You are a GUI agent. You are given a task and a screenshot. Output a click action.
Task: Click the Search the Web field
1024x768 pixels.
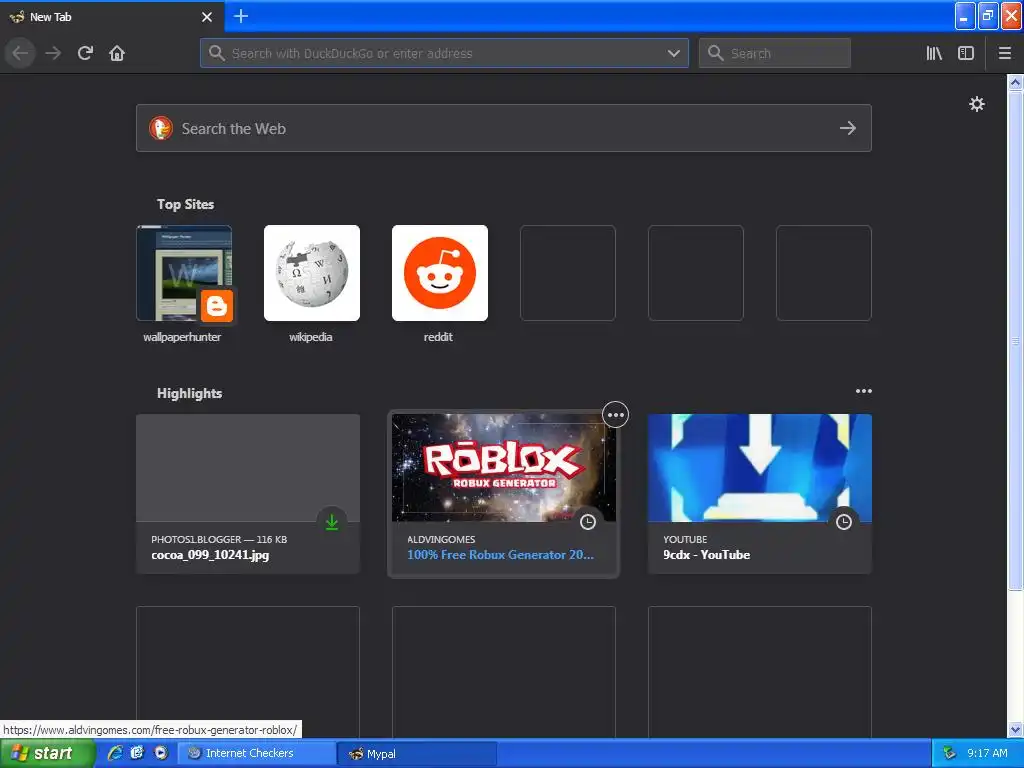coord(504,128)
